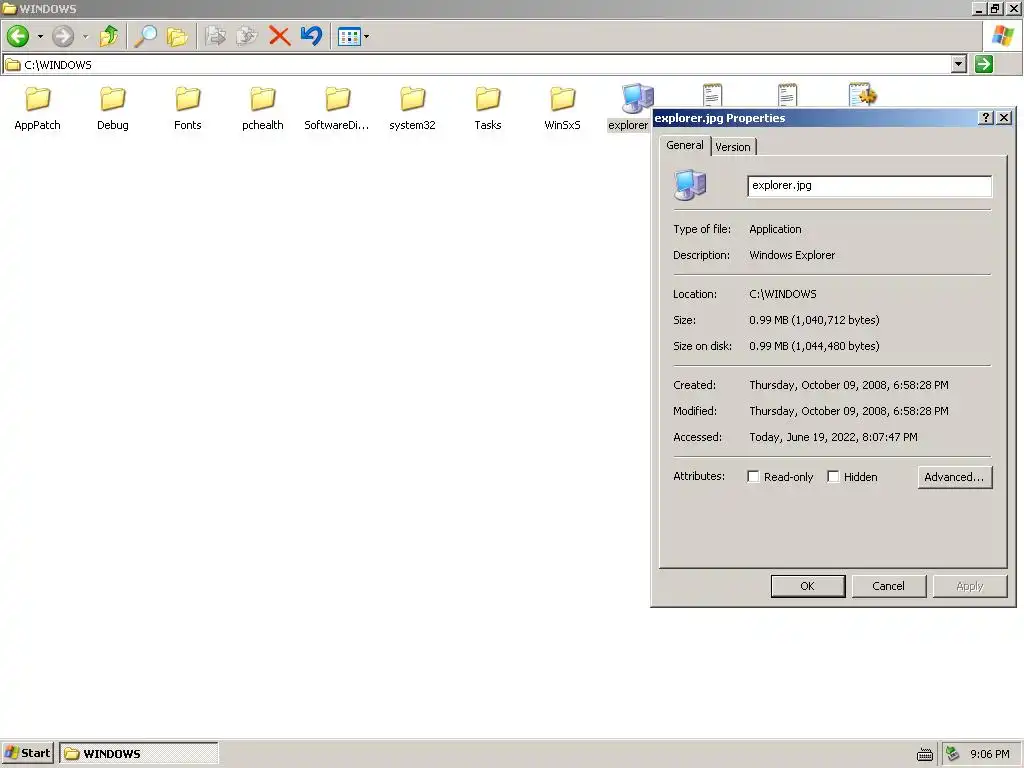Open the Advanced... attributes dialog
The width and height of the screenshot is (1024, 768).
[954, 477]
